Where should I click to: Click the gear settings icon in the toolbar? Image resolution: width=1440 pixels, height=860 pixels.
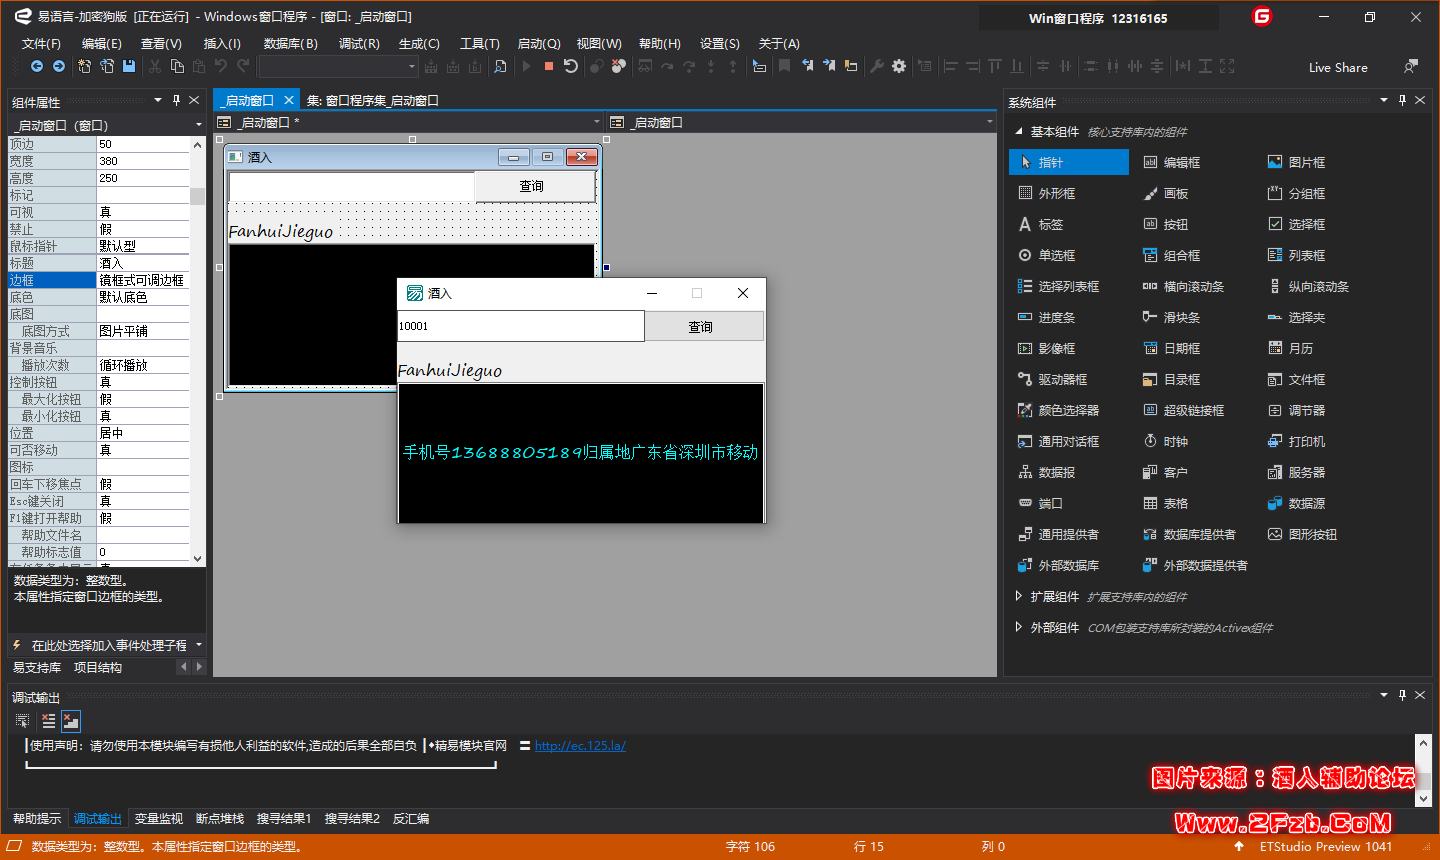click(899, 66)
